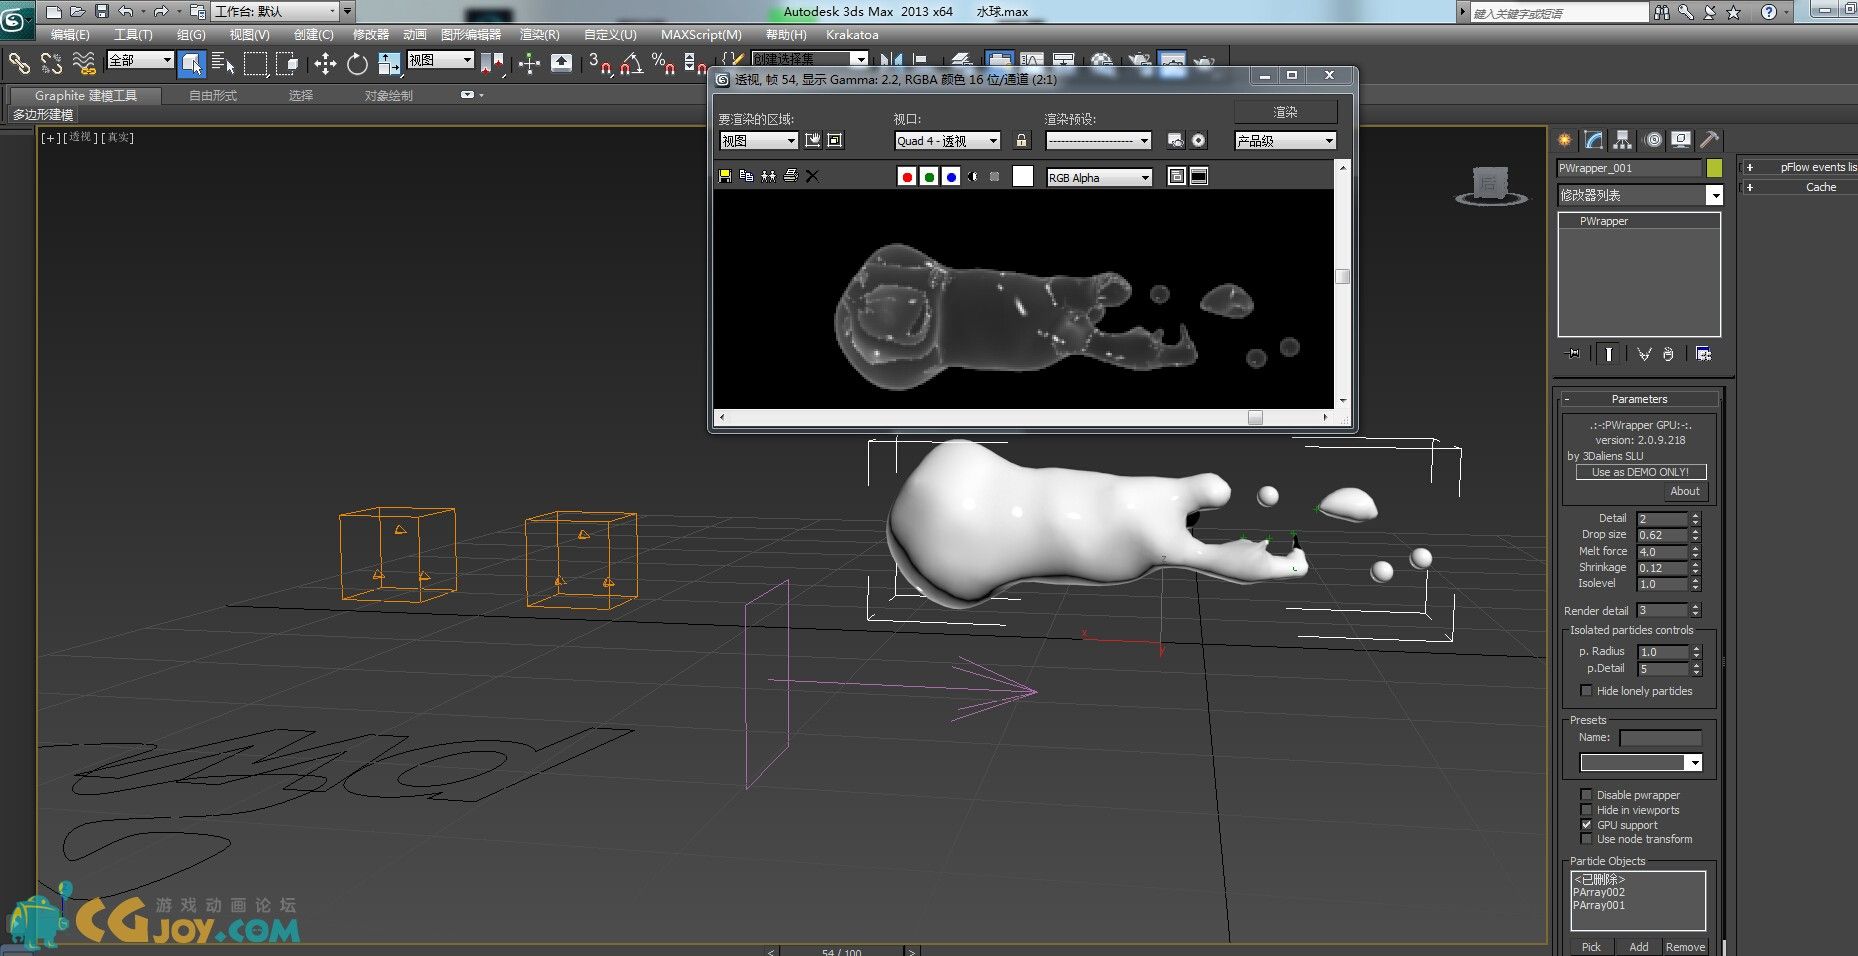The width and height of the screenshot is (1858, 956).
Task: Open Render Setup icon in render window
Action: [1175, 141]
